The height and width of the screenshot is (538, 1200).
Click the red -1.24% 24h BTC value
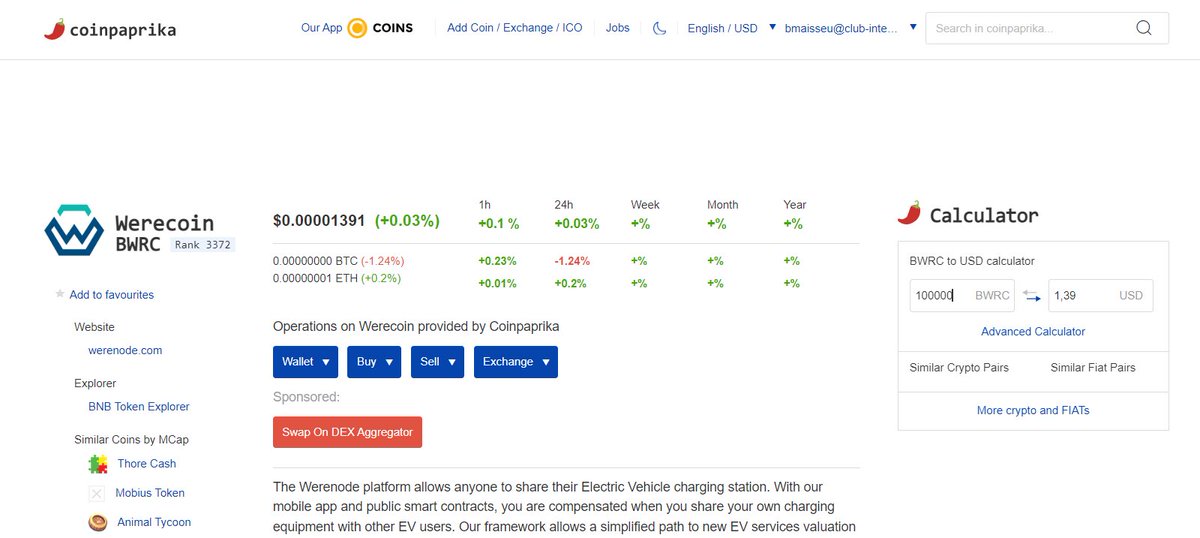point(572,261)
